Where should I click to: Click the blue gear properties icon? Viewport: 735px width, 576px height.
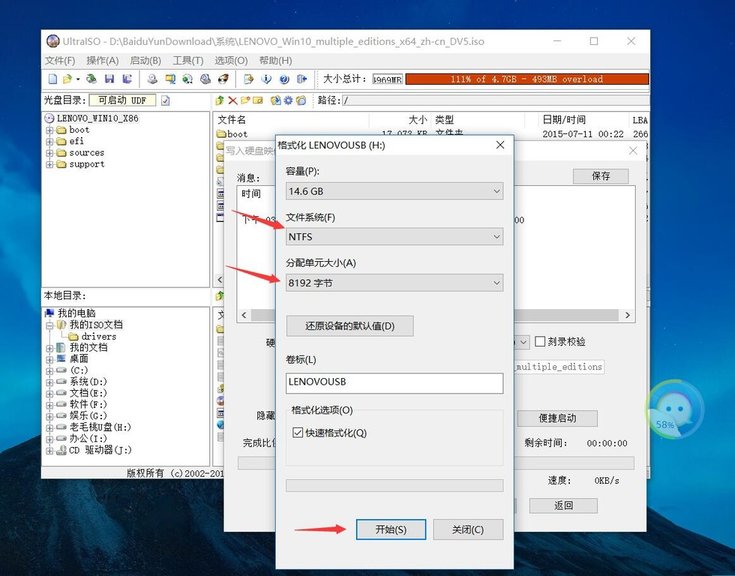288,100
